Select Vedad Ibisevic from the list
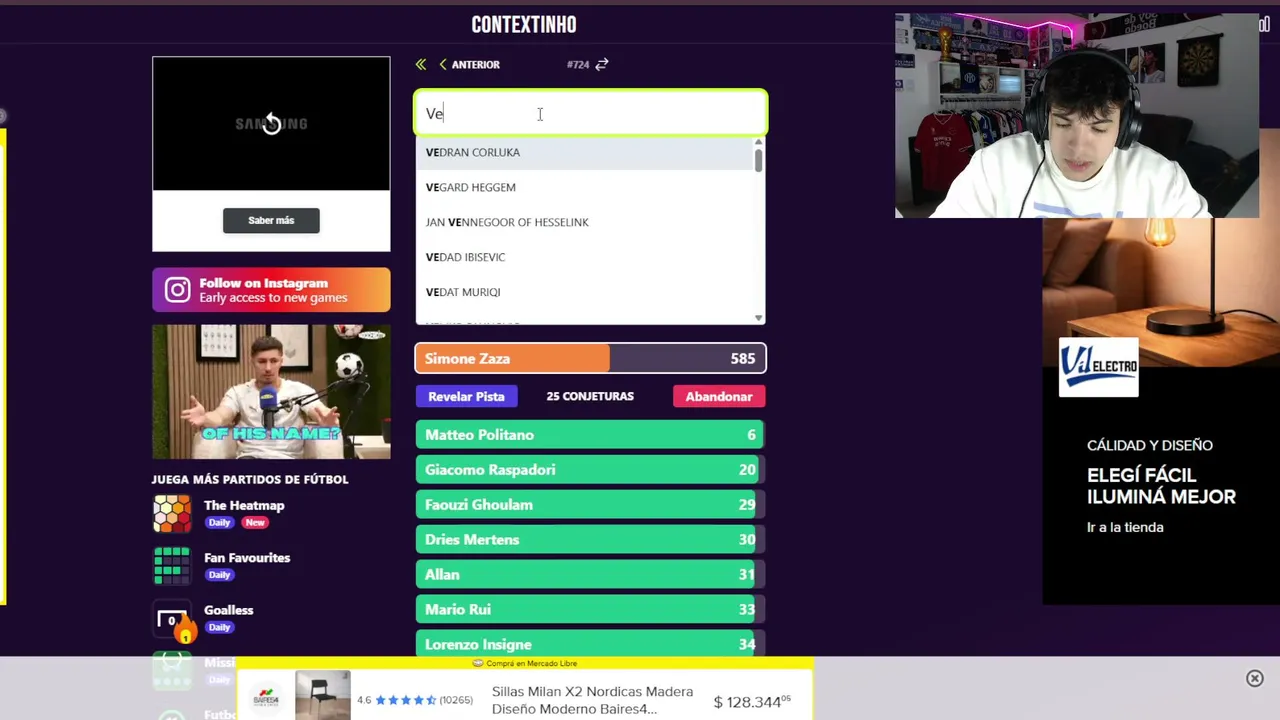 point(585,257)
